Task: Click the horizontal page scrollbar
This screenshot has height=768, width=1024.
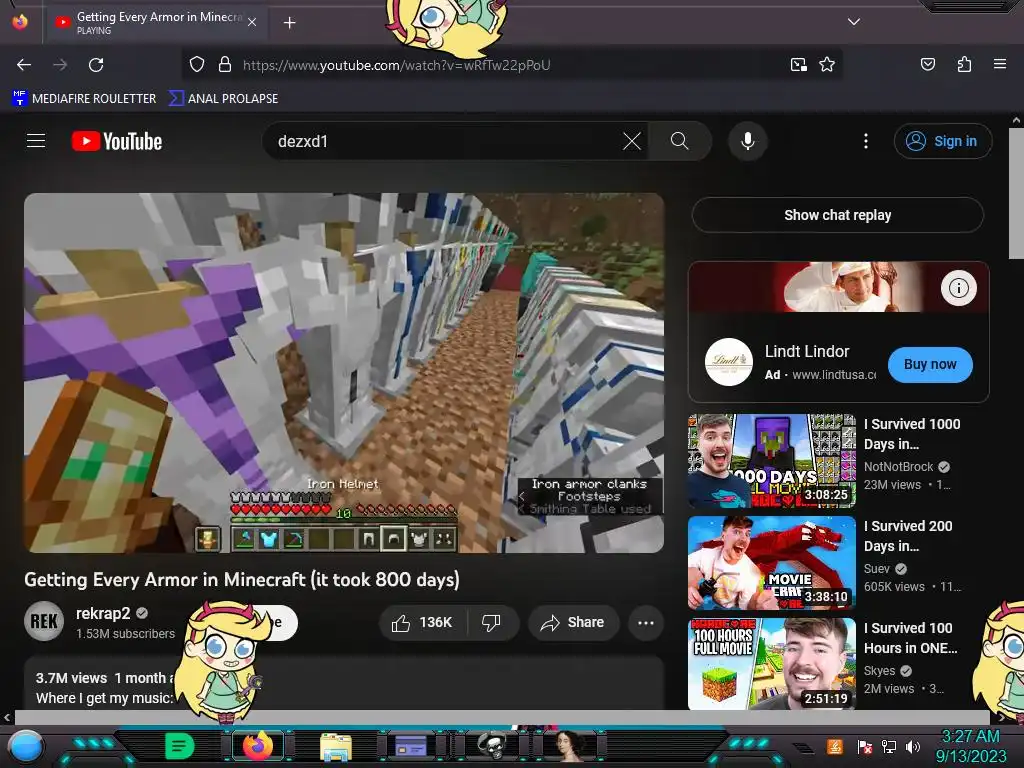Action: click(502, 717)
